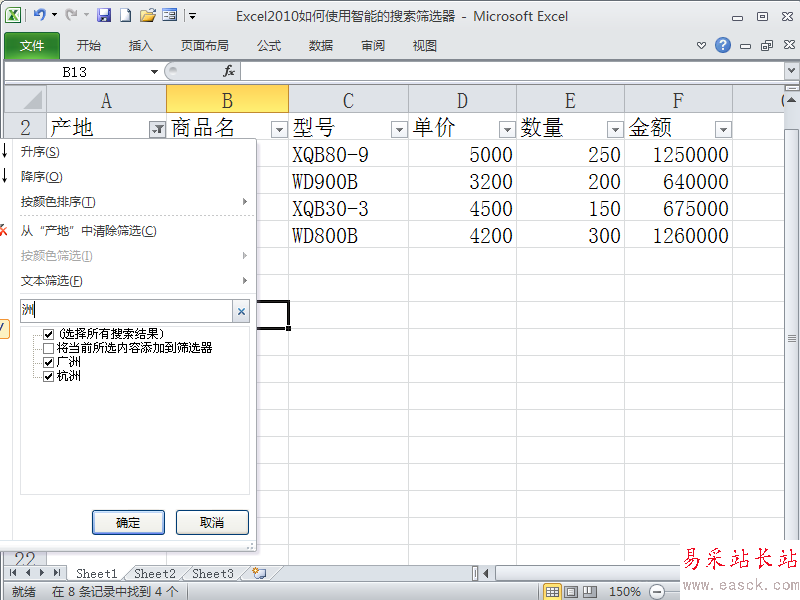This screenshot has height=600, width=800.
Task: Click cell containing XQB80-9
Action: tap(348, 154)
